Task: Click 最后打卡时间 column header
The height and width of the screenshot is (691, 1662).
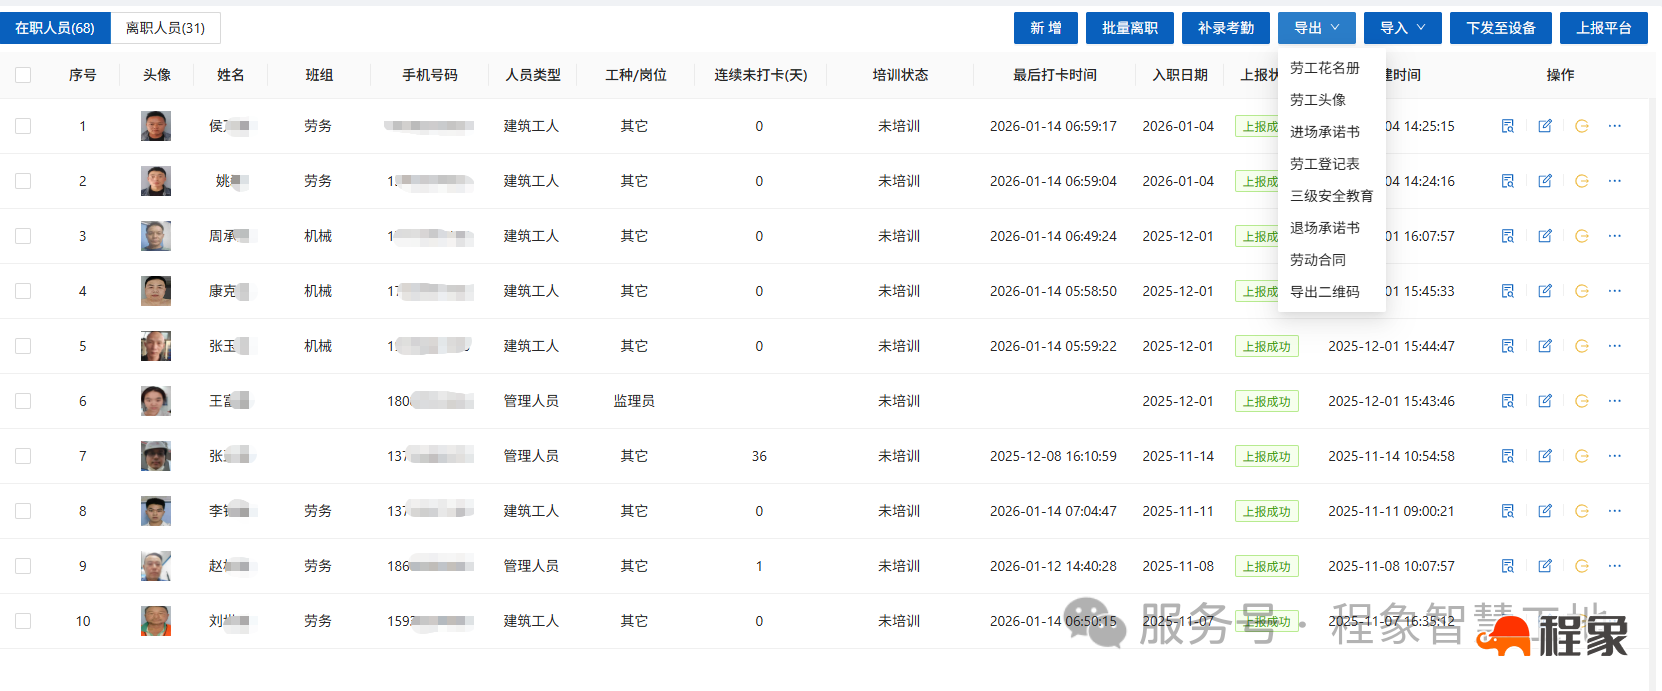Action: point(1054,75)
